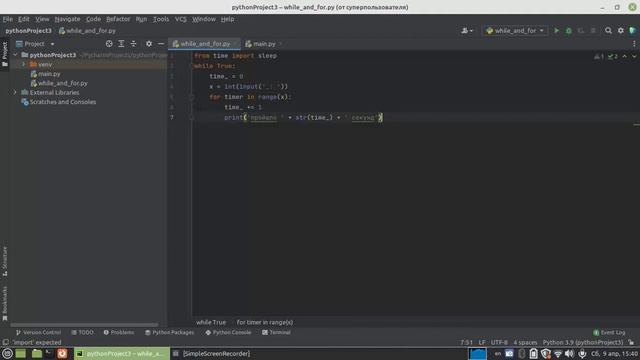Image resolution: width=640 pixels, height=360 pixels.
Task: Open the Edit menu
Action: (24, 19)
